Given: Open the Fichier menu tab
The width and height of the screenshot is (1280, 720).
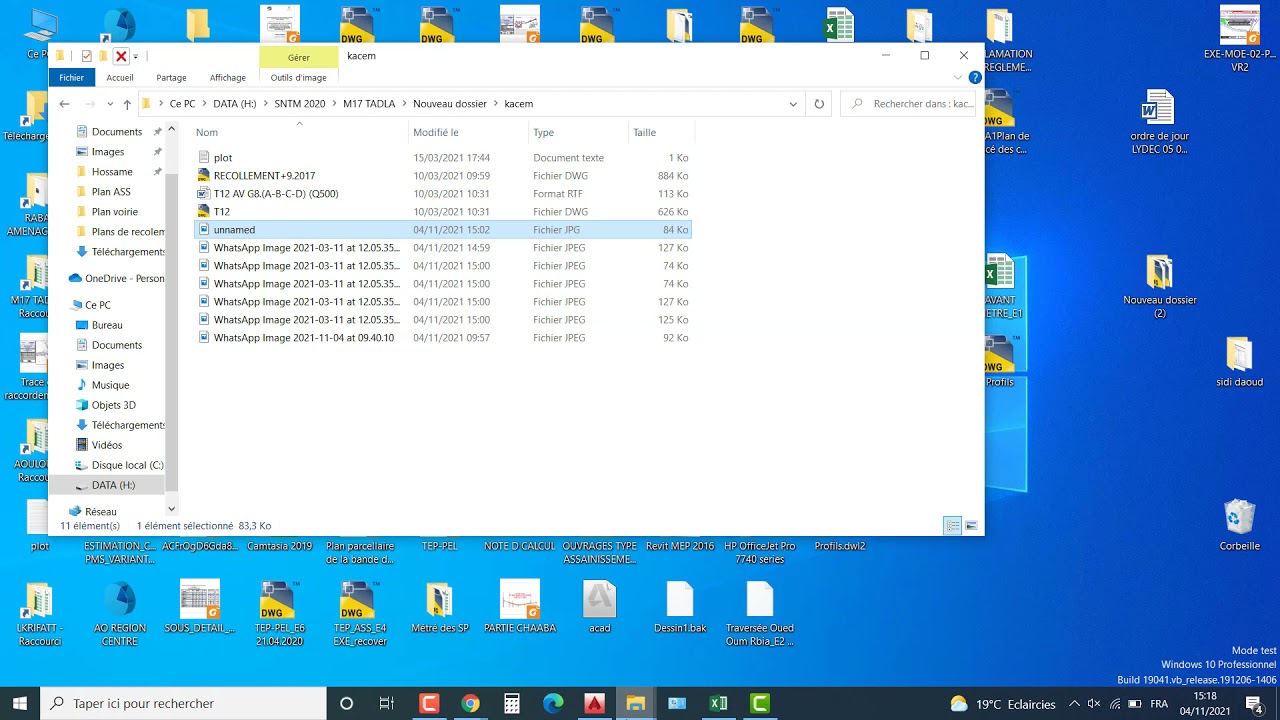Looking at the screenshot, I should pos(71,77).
